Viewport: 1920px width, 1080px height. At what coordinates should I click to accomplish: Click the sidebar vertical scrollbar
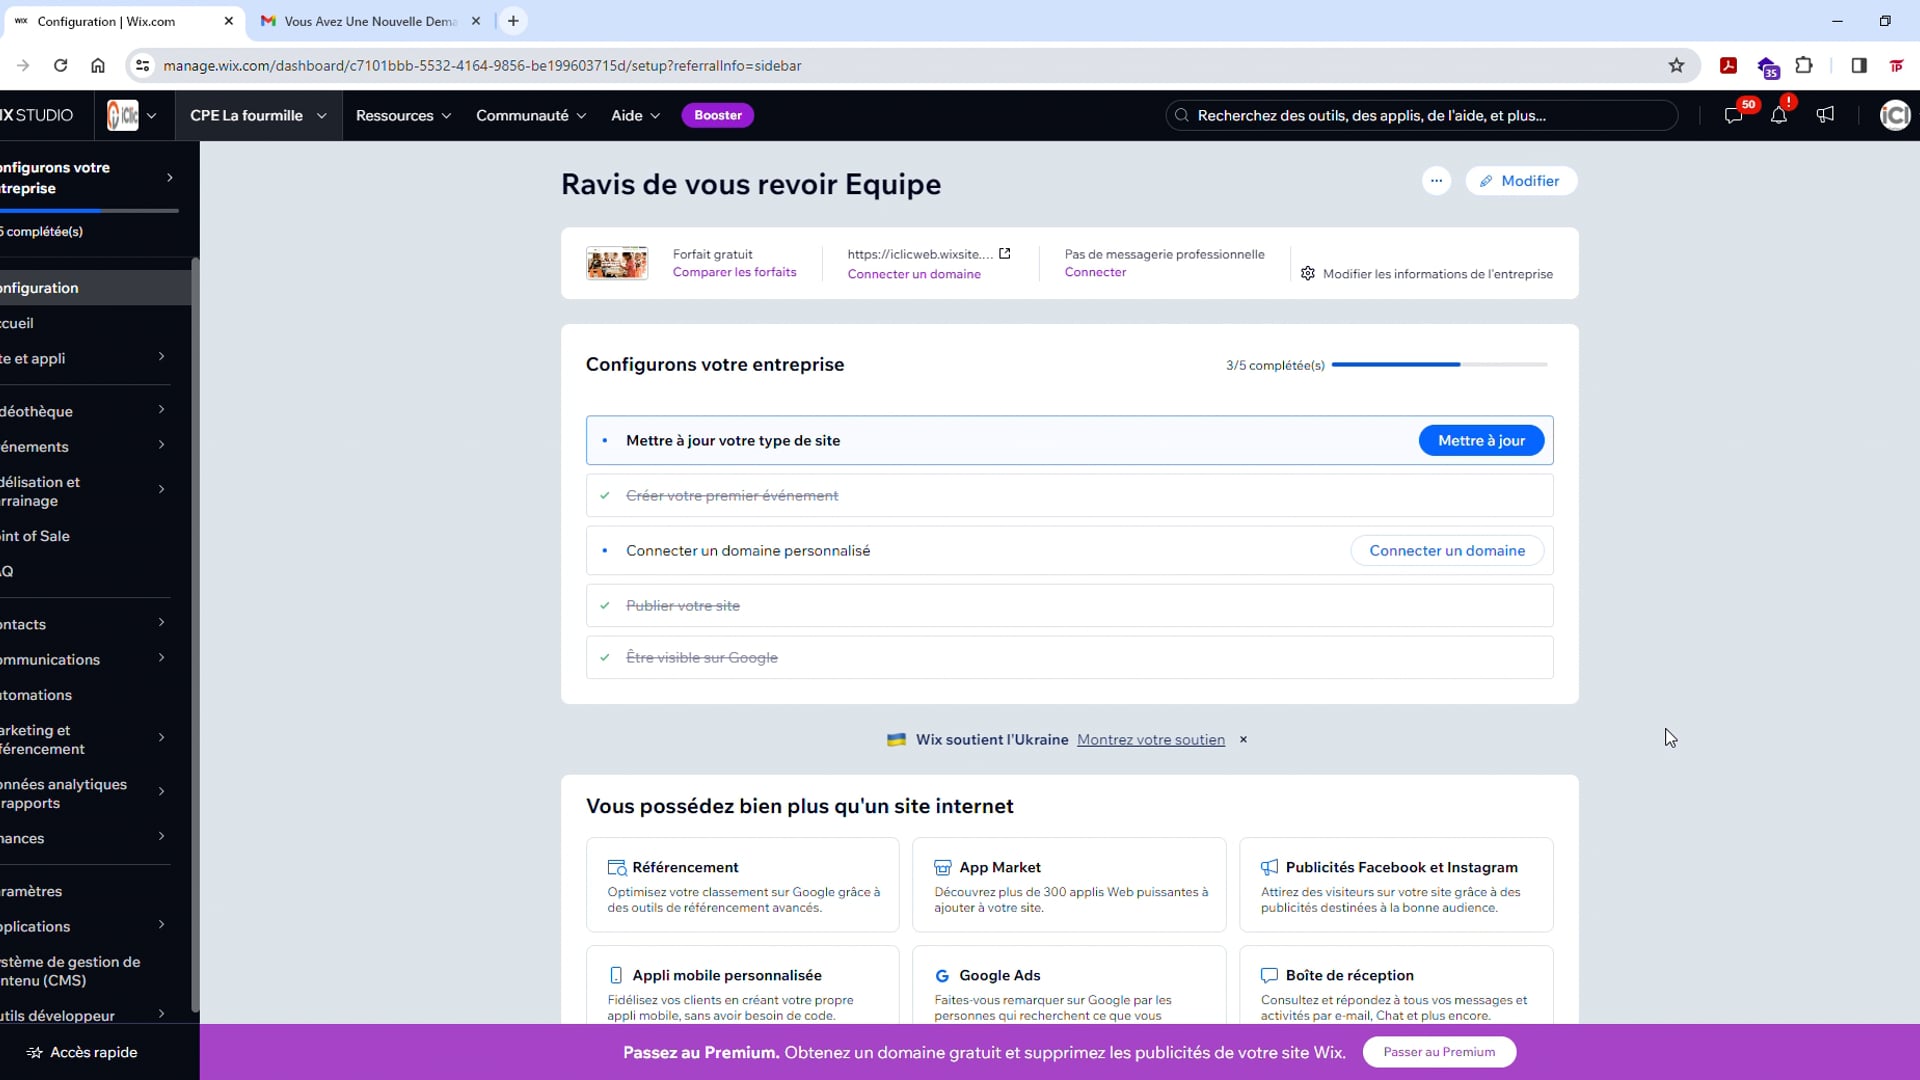(195, 635)
